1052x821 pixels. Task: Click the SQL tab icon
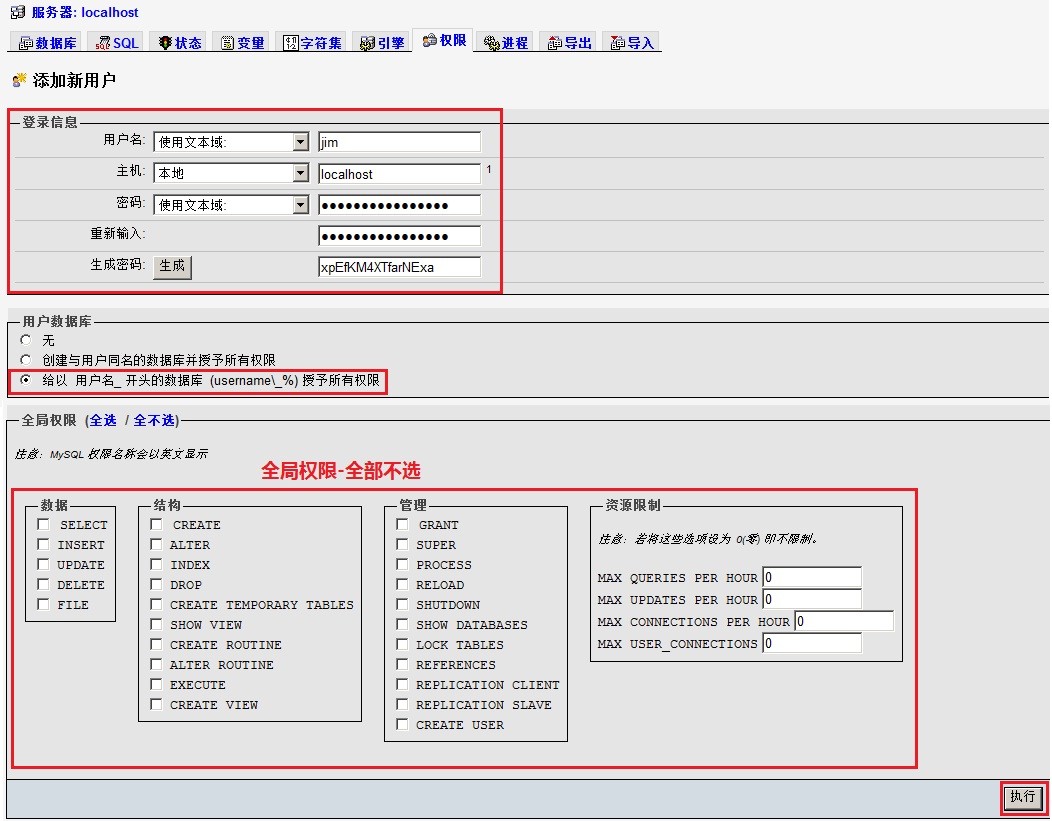click(102, 43)
